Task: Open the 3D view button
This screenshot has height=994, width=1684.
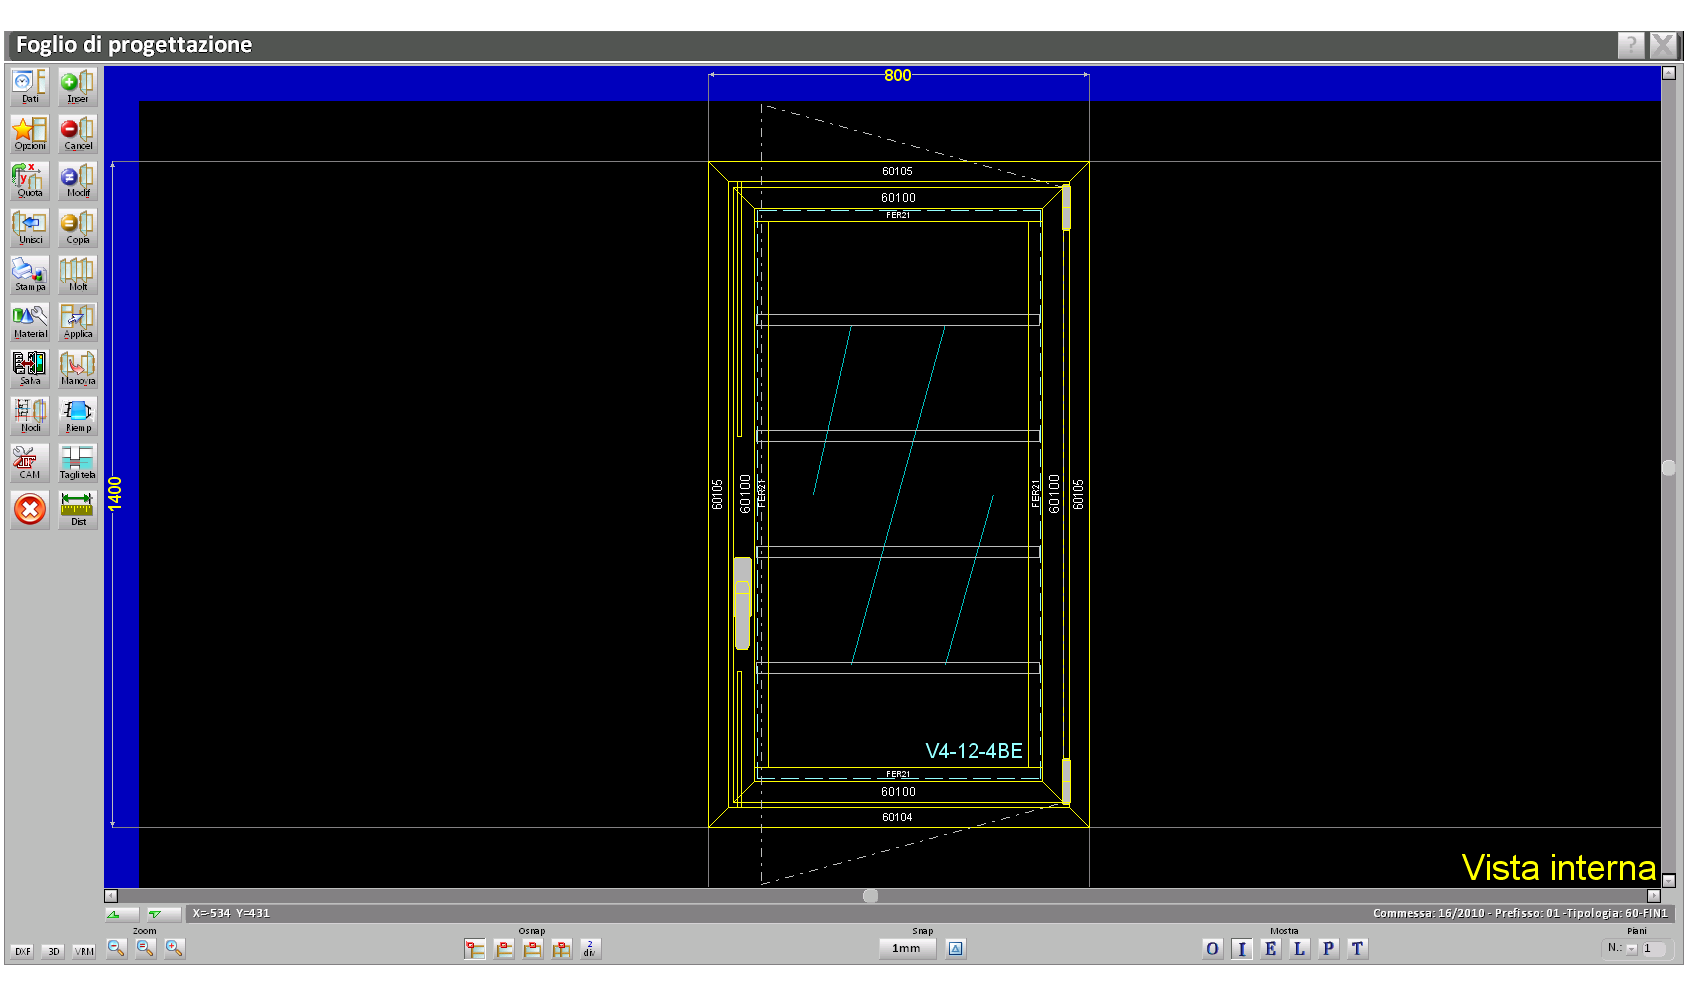Action: [x=53, y=951]
